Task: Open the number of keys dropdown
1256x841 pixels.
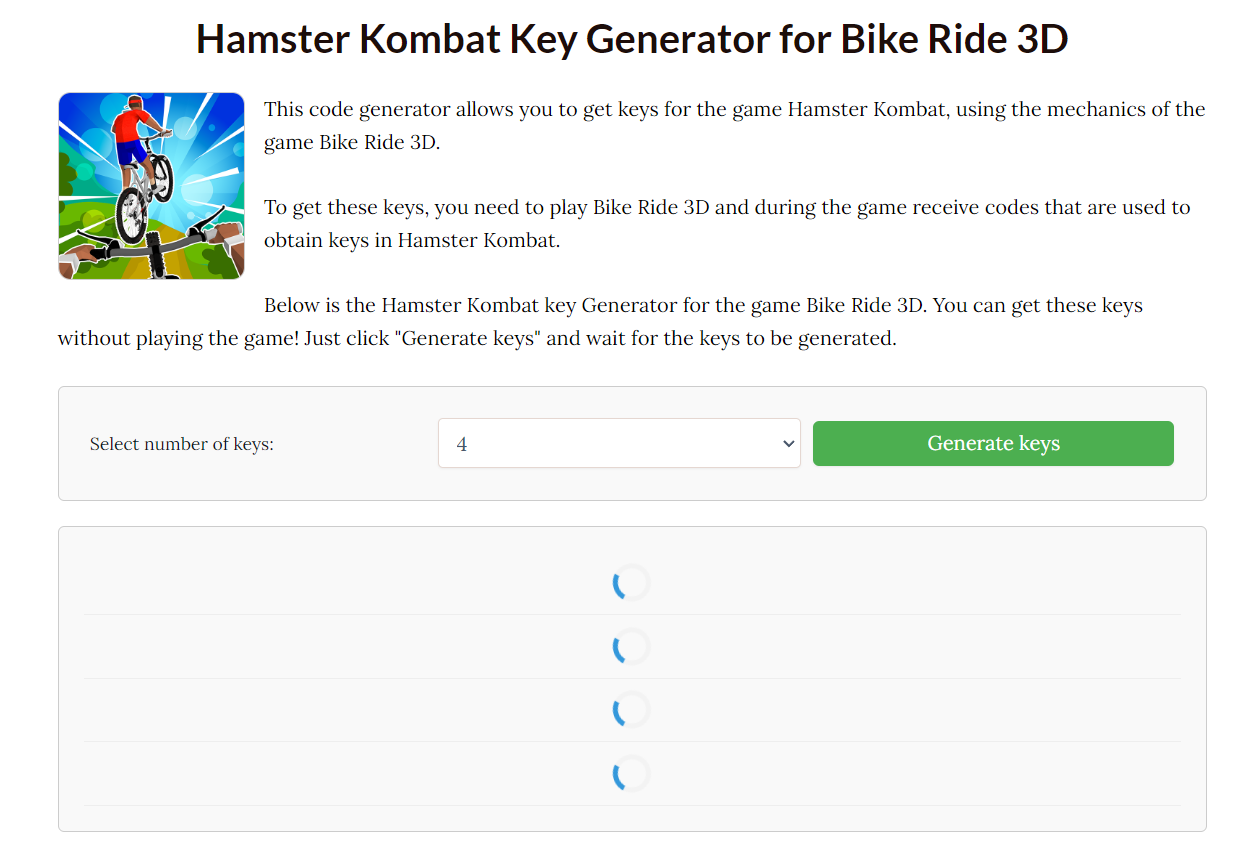Action: coord(619,443)
